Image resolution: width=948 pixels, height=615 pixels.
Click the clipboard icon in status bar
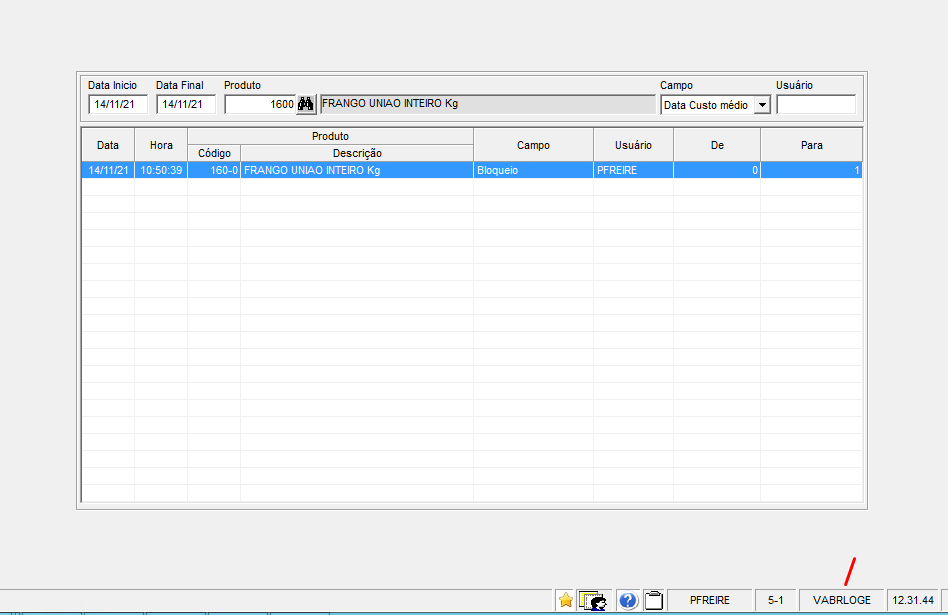coord(654,600)
